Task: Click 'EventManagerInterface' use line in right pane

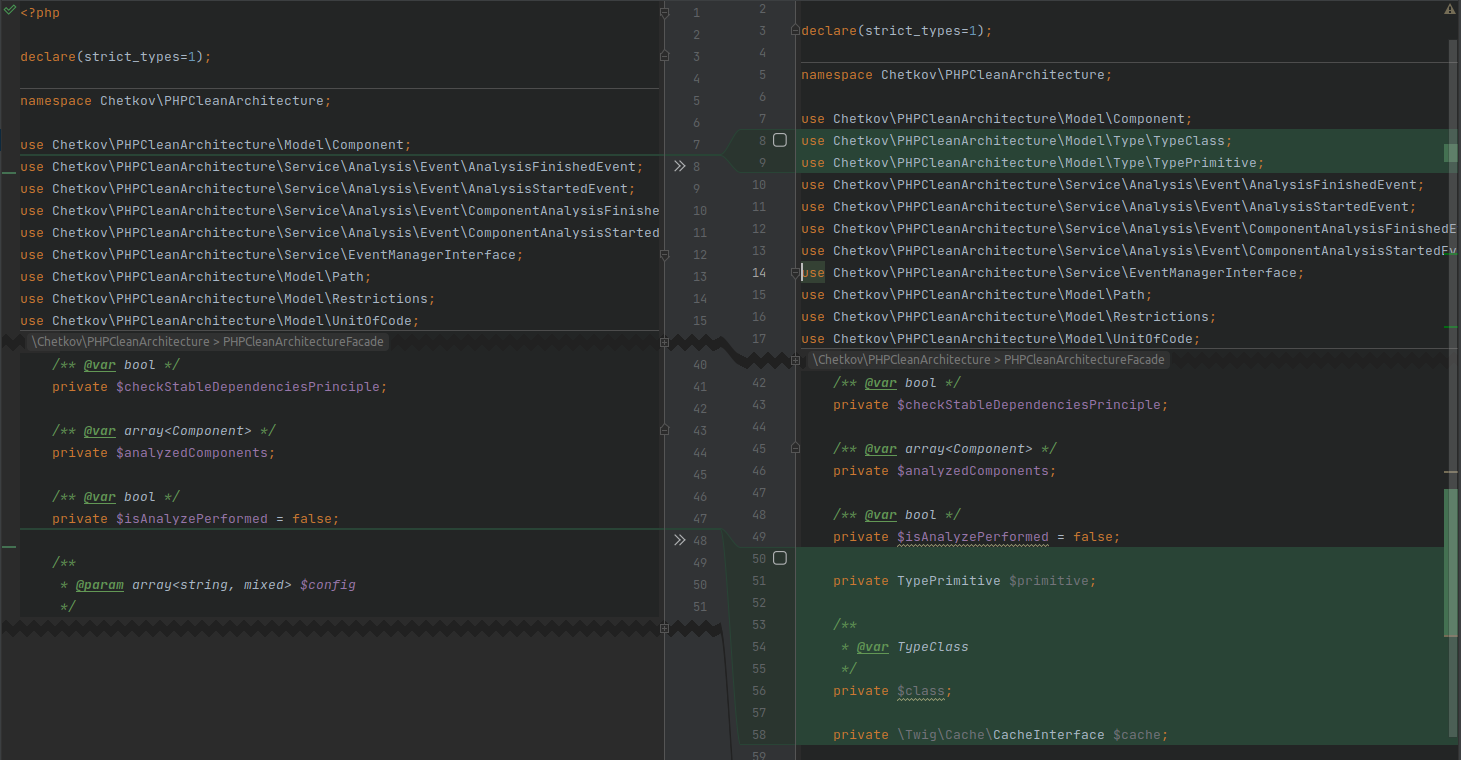Action: [x=1053, y=273]
